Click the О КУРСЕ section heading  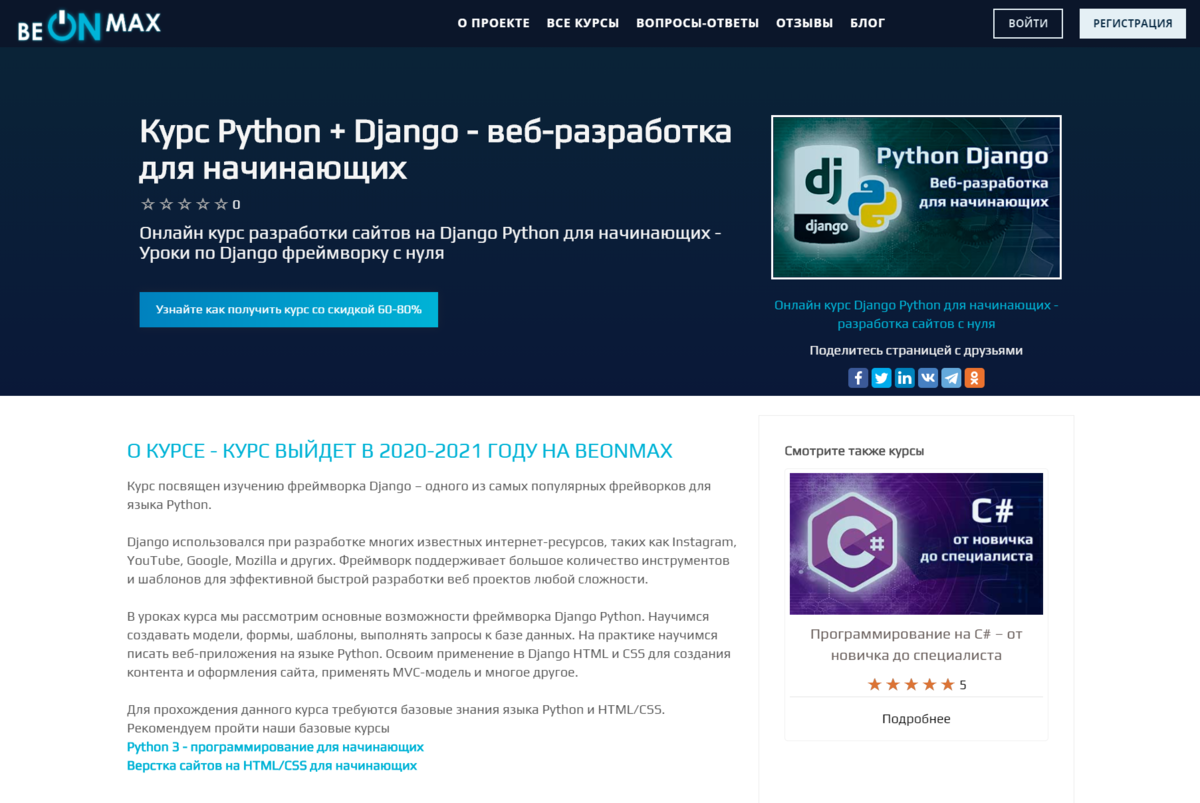tap(400, 450)
